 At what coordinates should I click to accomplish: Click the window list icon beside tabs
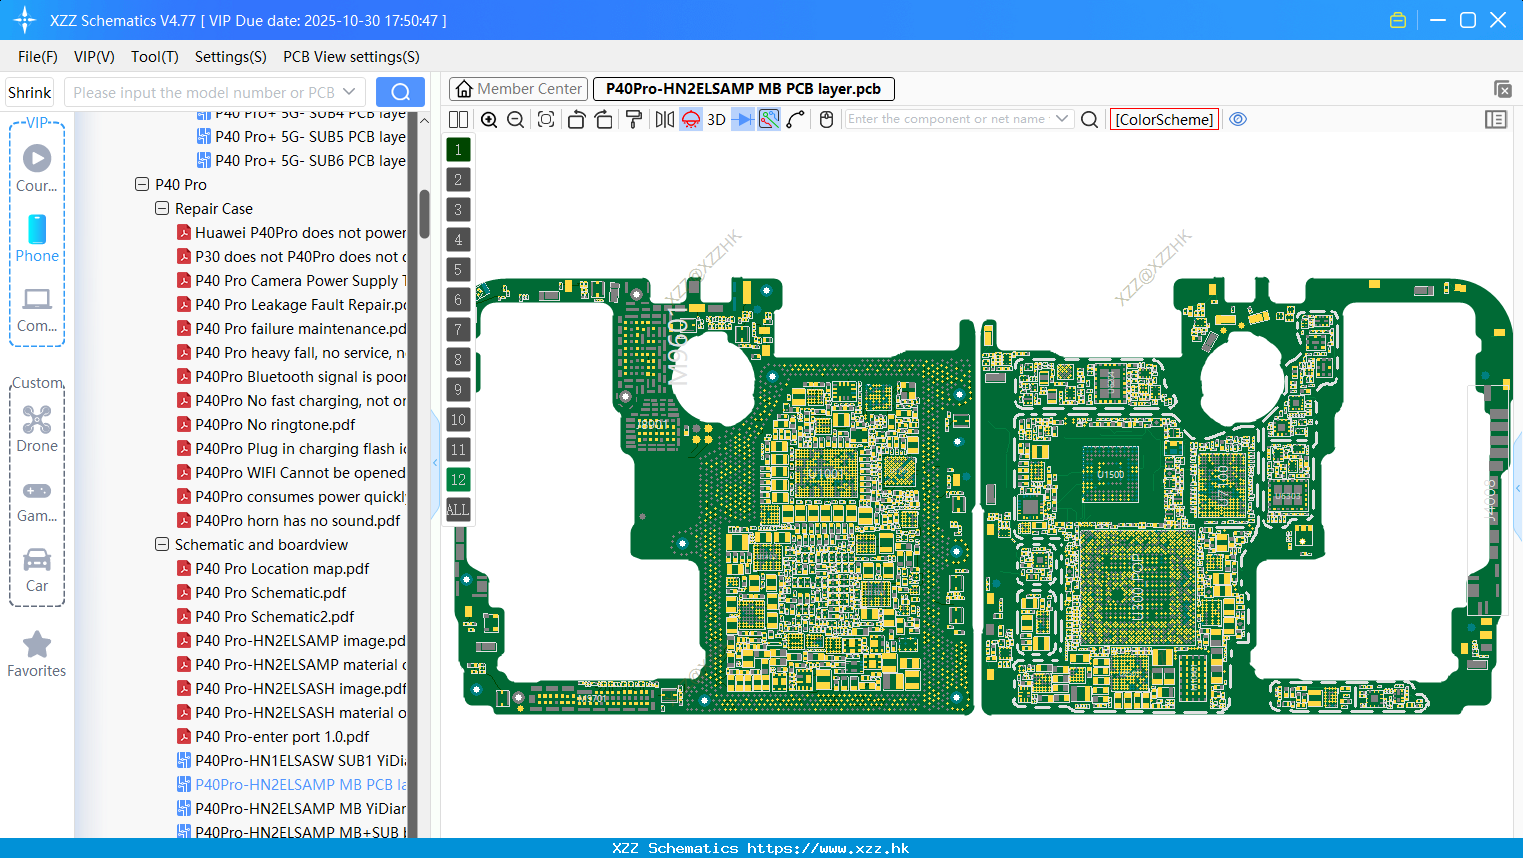pos(1502,89)
